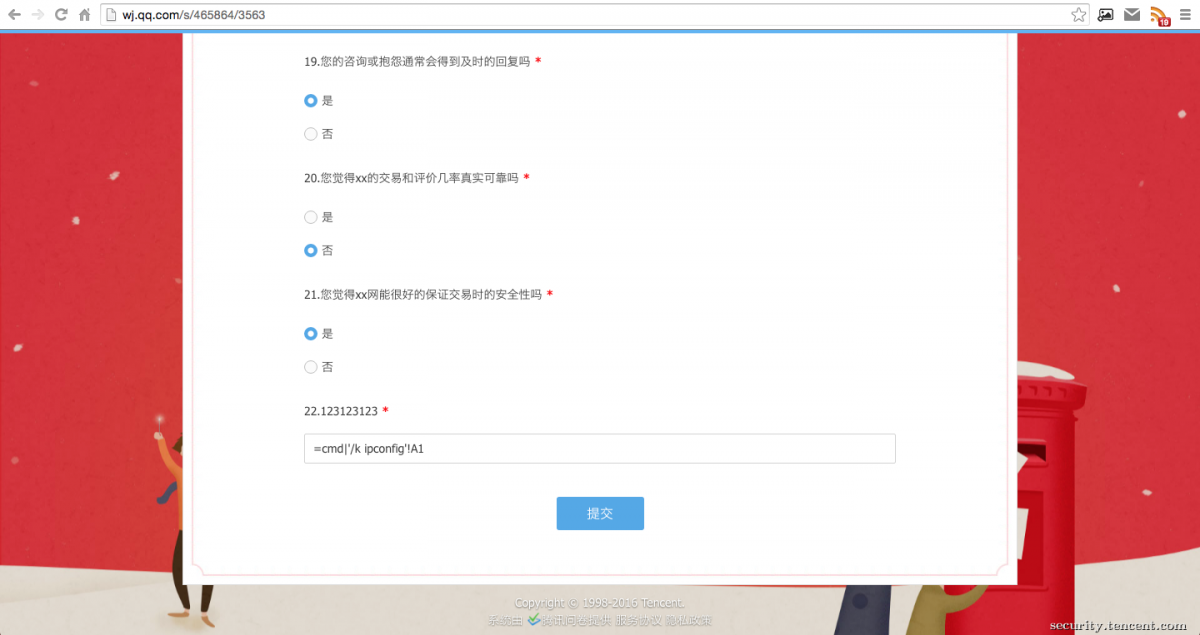Viewport: 1200px width, 635px height.
Task: Click the page icon in the address bar
Action: click(x=112, y=15)
